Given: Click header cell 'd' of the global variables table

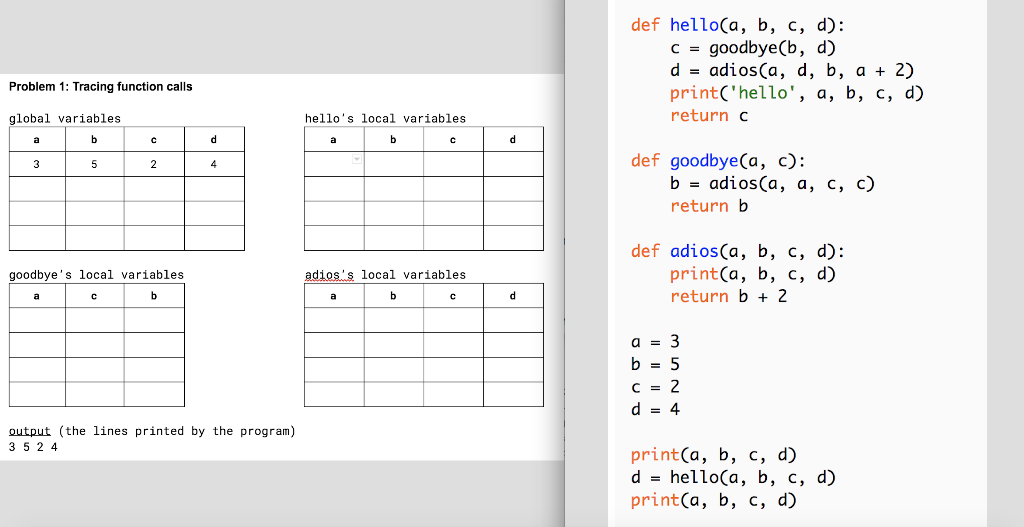Looking at the screenshot, I should (214, 140).
